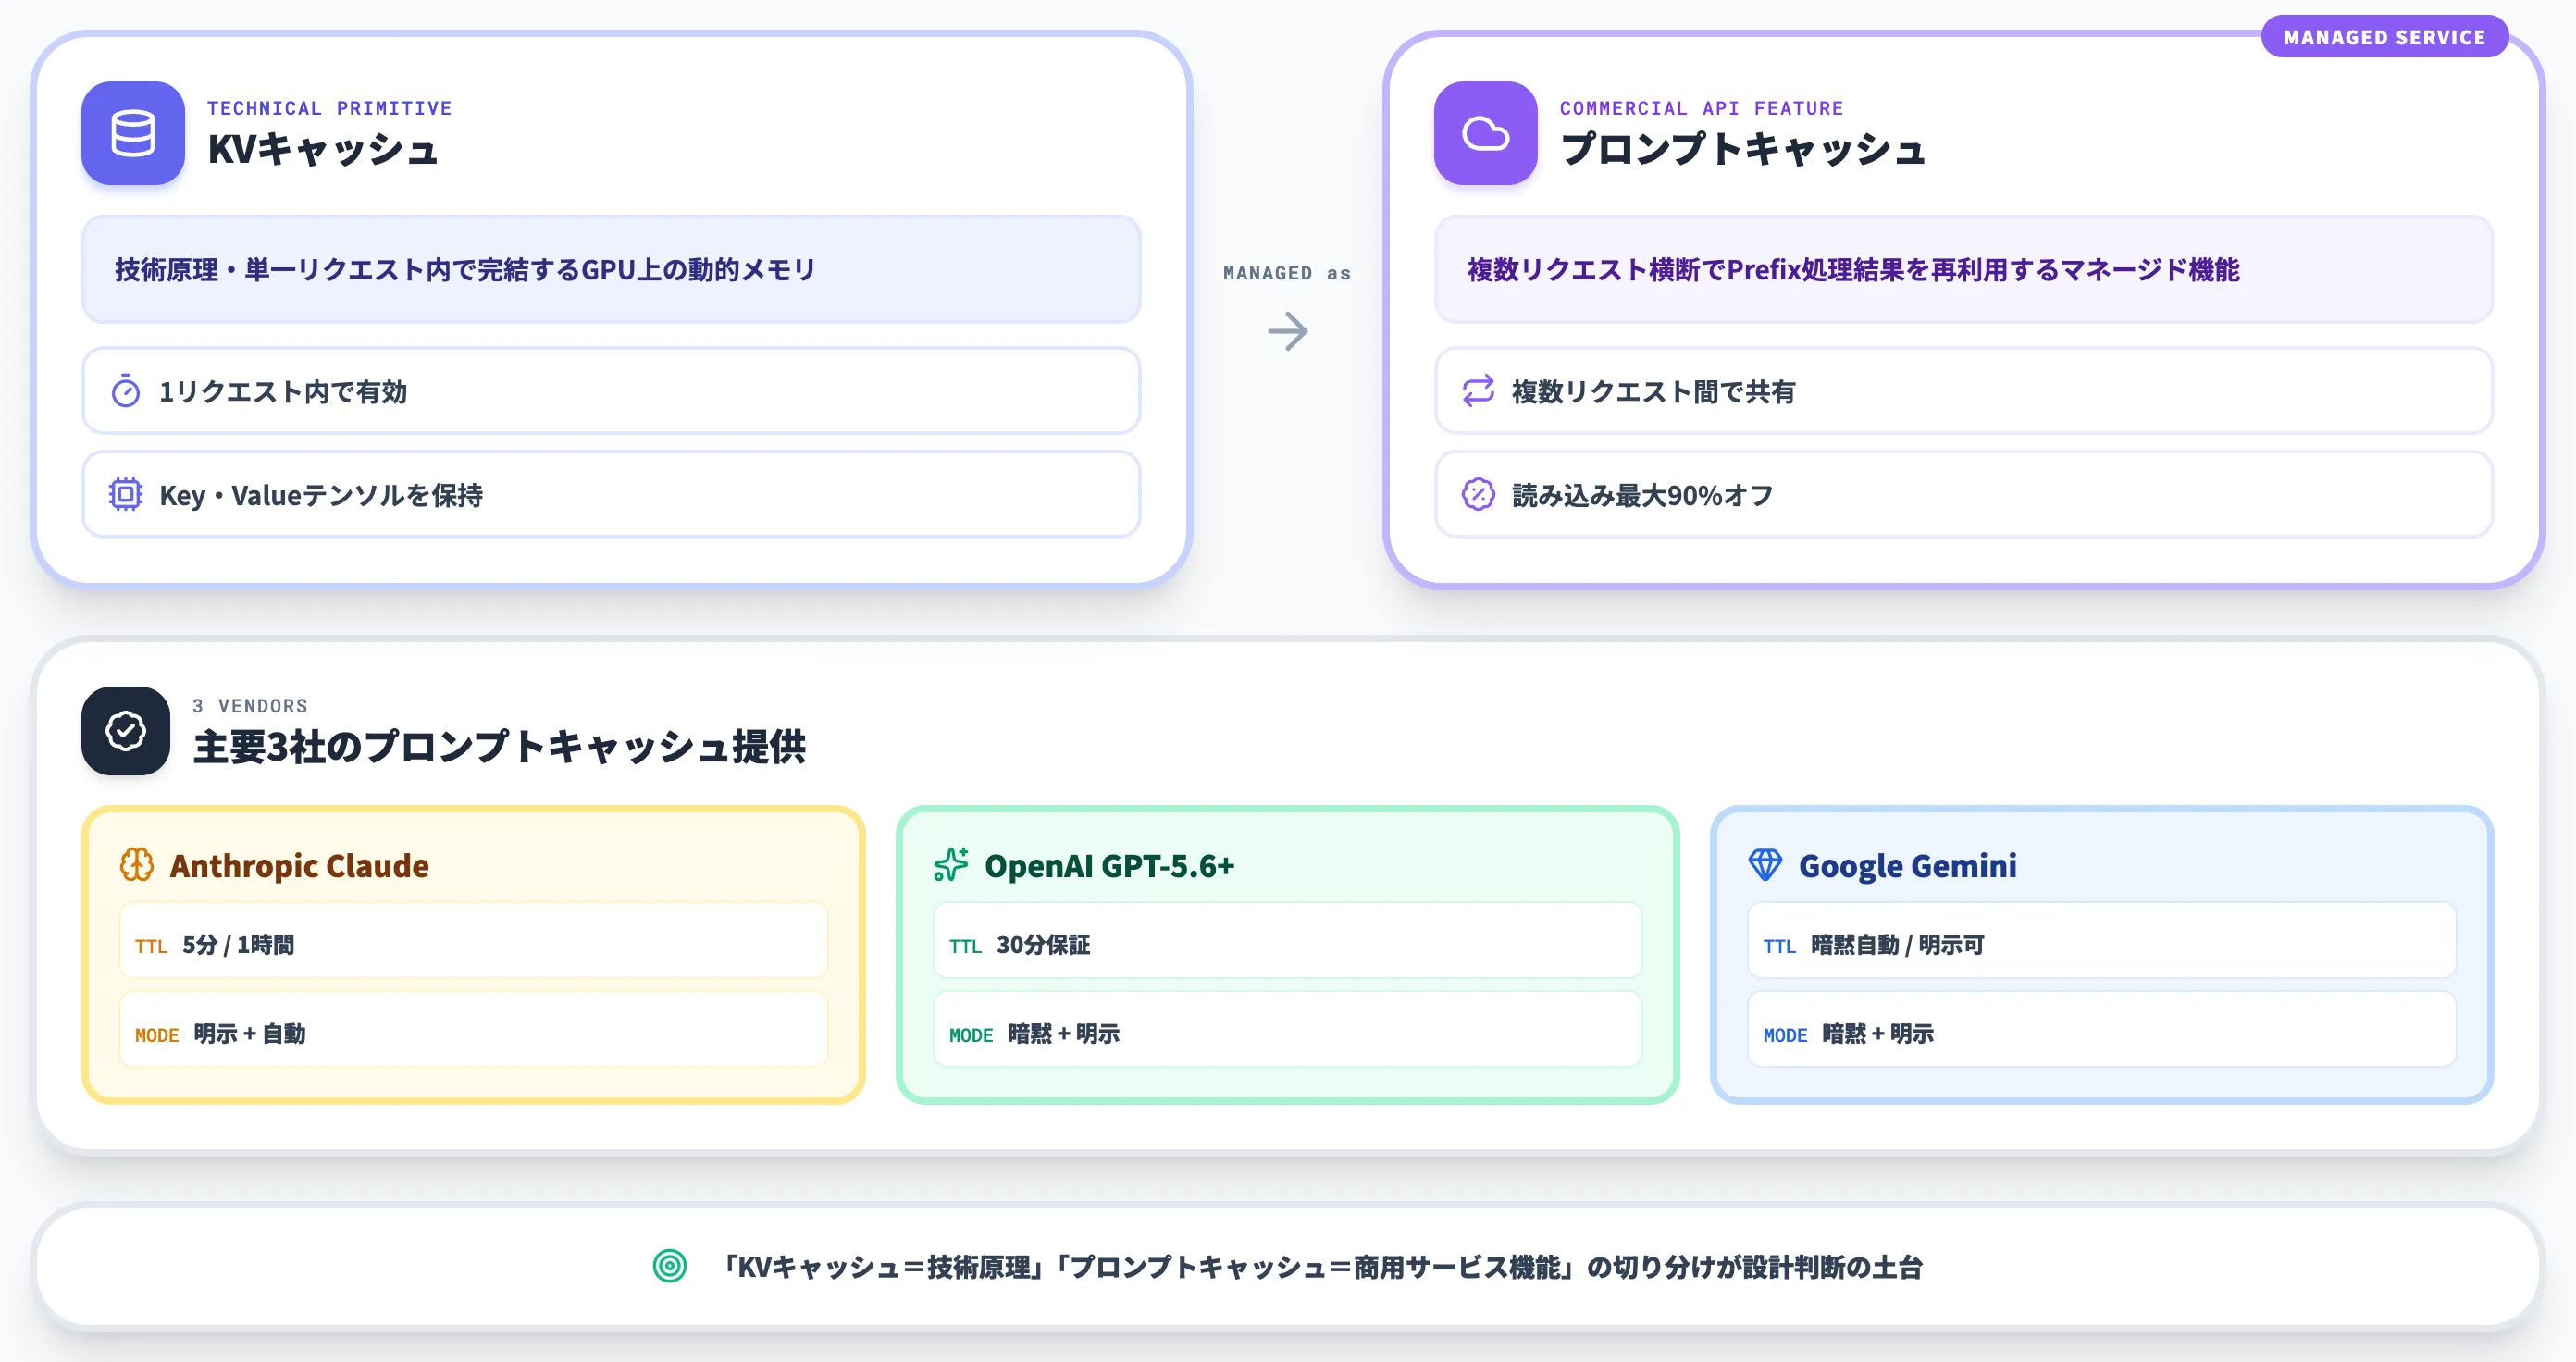This screenshot has width=2576, height=1362.
Task: Click the sparkles icon next to OpenAI GPT-5.6+
Action: point(951,864)
